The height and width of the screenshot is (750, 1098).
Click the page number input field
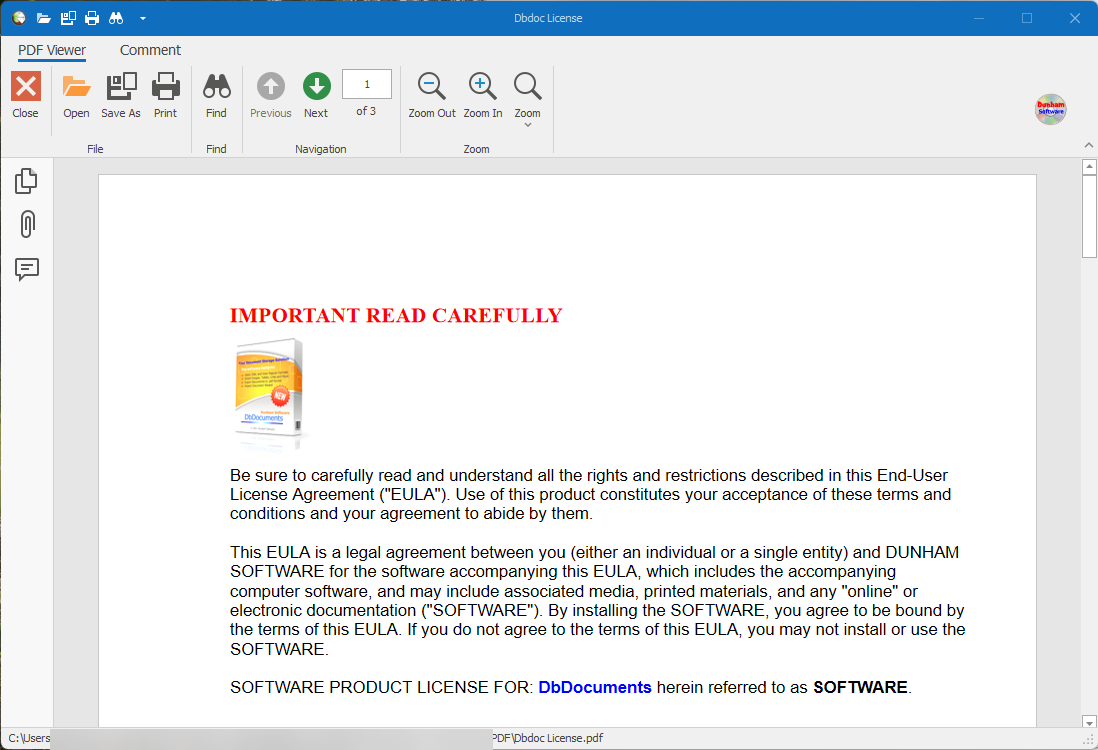click(x=366, y=84)
